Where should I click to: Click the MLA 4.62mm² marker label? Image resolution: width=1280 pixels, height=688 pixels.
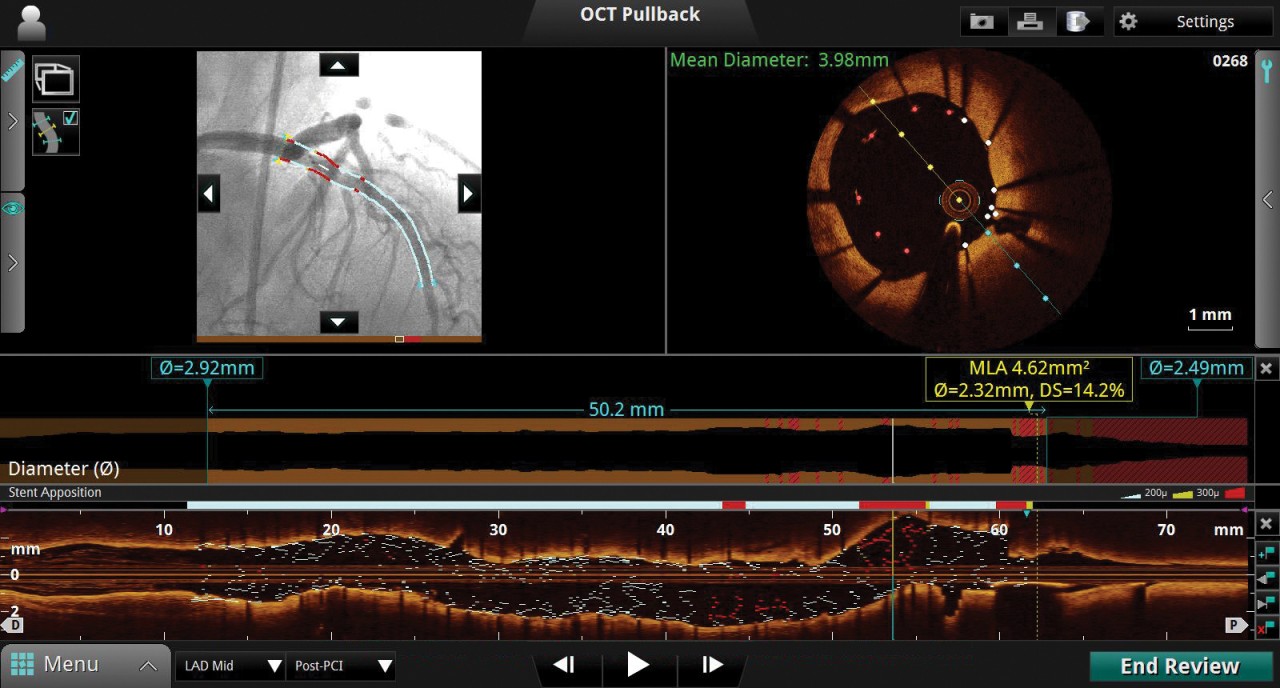click(1028, 379)
